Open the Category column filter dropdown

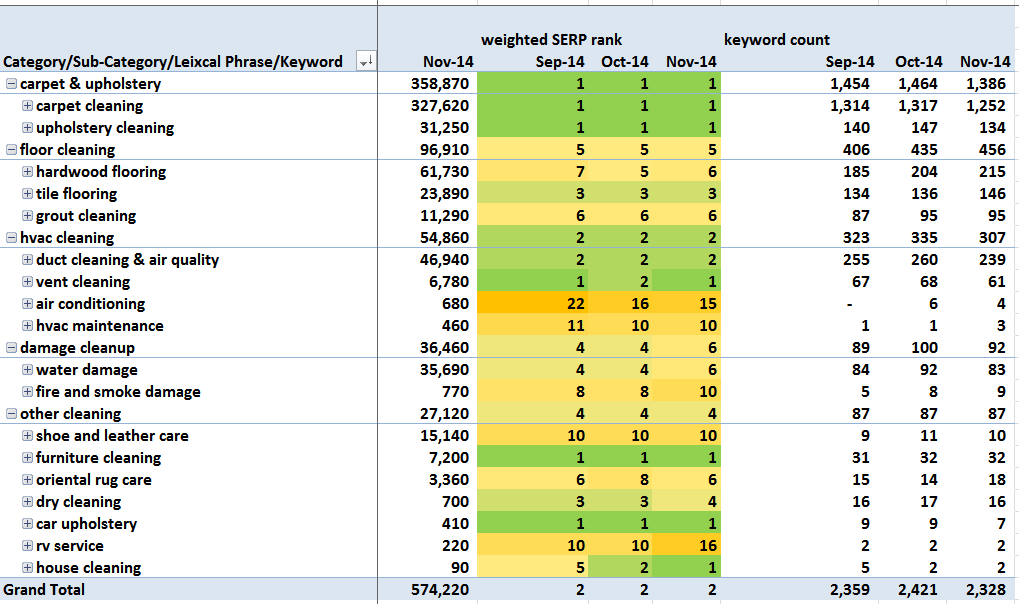365,62
